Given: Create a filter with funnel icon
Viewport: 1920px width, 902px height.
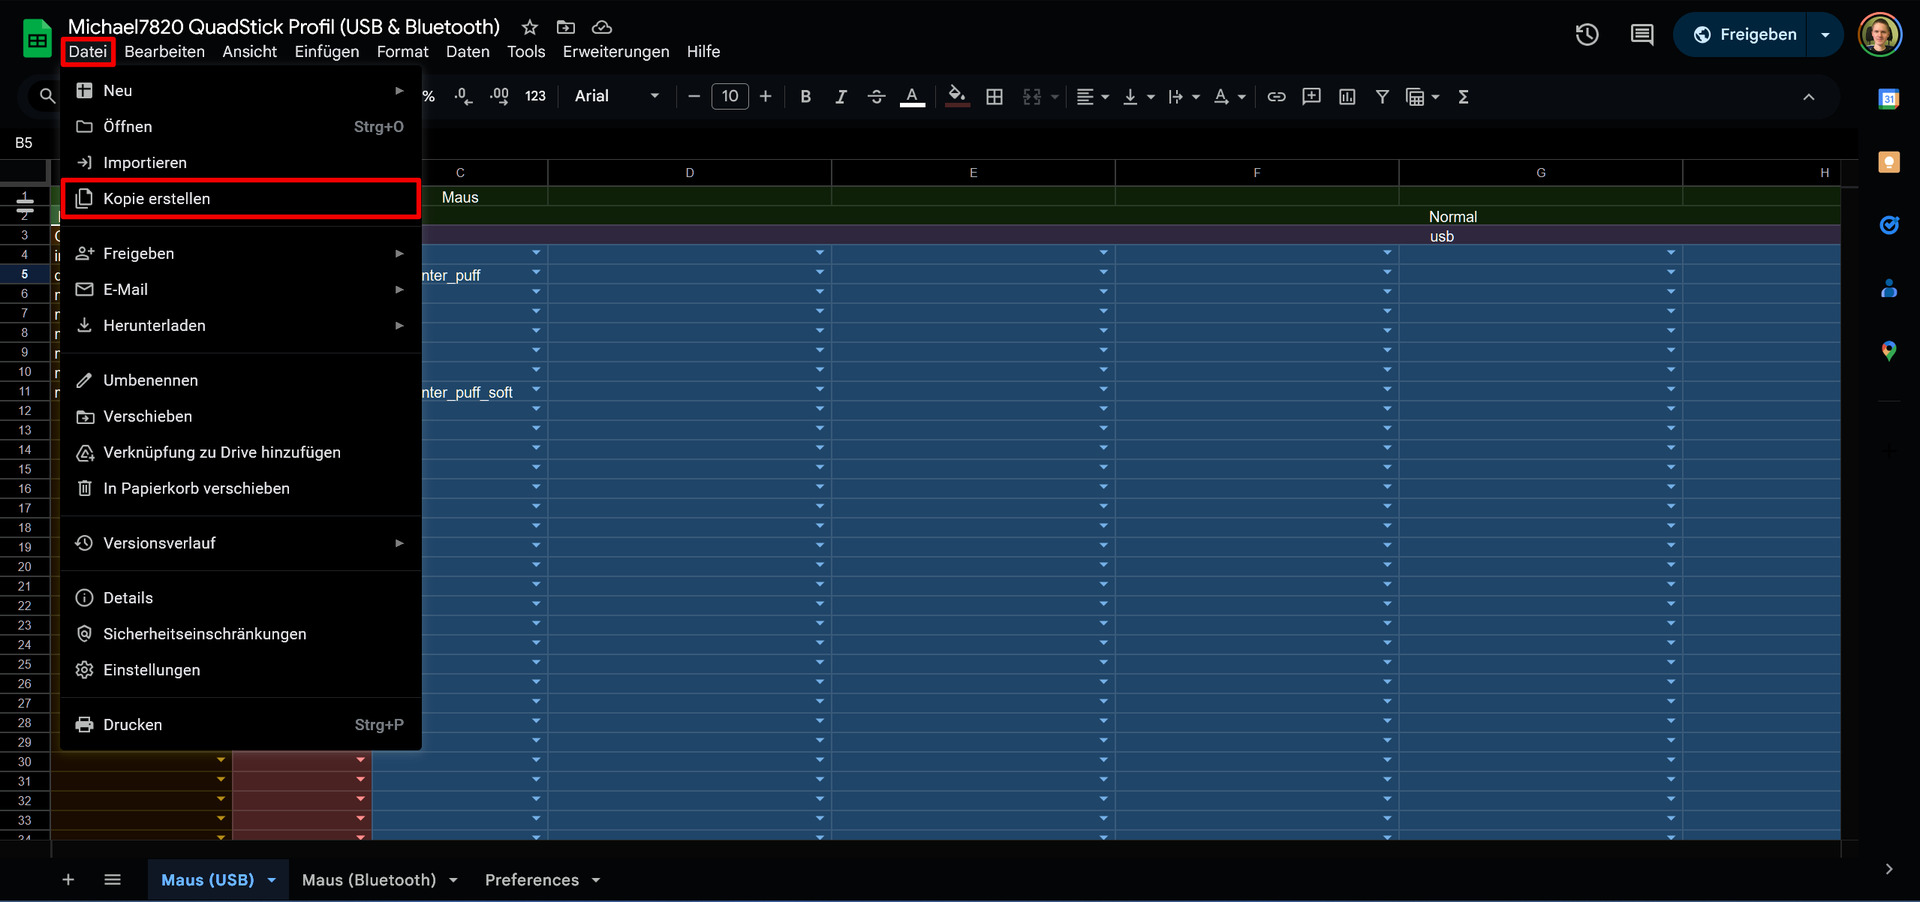Looking at the screenshot, I should (1382, 97).
